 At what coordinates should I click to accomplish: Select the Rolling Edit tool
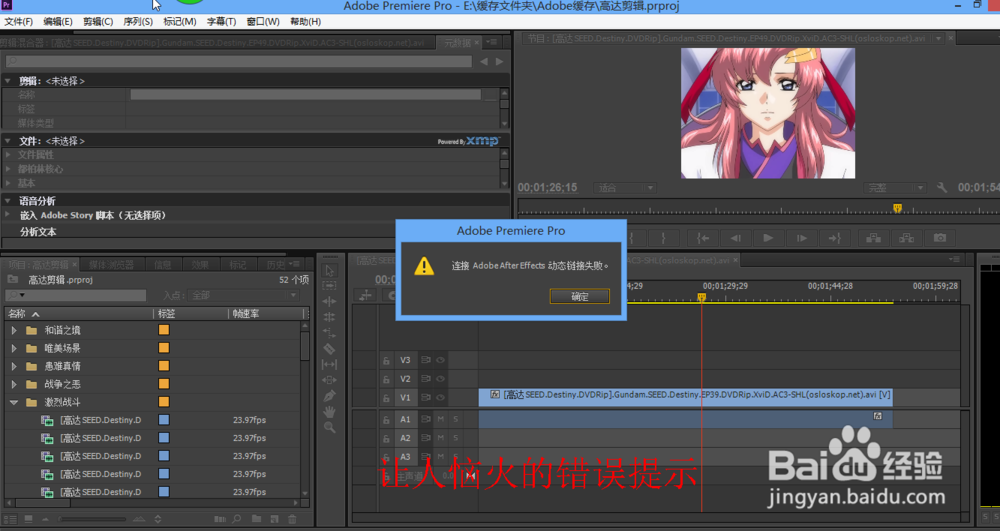coord(329,317)
